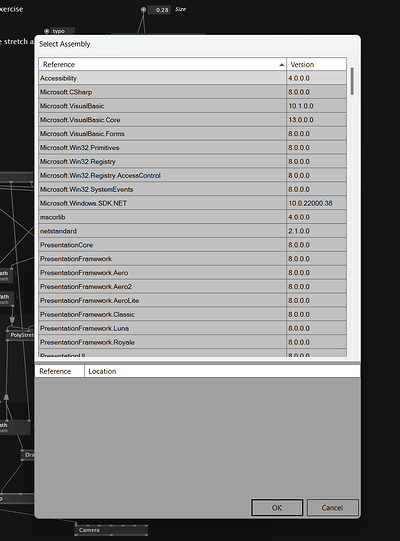Sort by the Reference column header
This screenshot has height=541, width=400.
coord(162,65)
